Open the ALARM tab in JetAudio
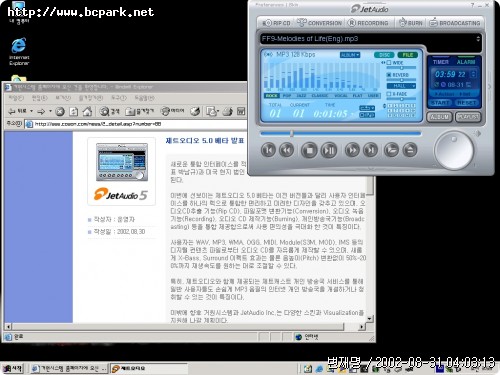The width and height of the screenshot is (500, 375). (466, 62)
